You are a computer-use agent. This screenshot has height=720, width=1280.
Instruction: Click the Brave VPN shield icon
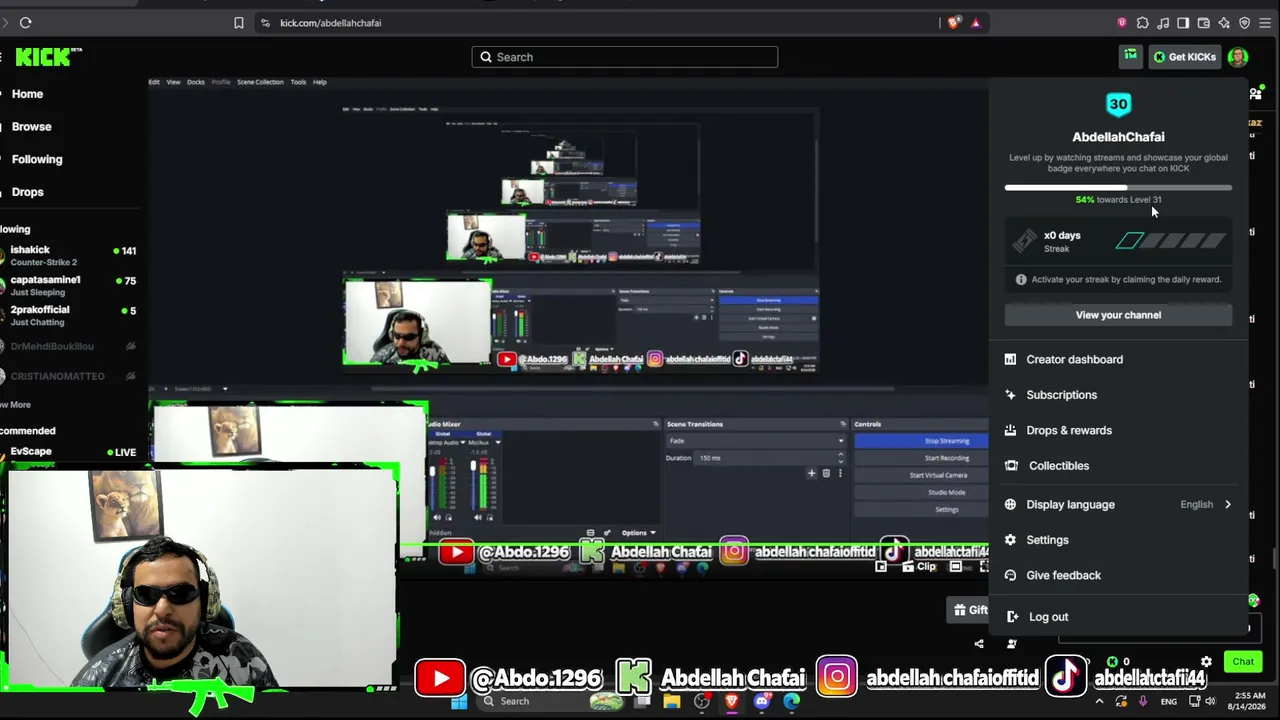[1245, 23]
